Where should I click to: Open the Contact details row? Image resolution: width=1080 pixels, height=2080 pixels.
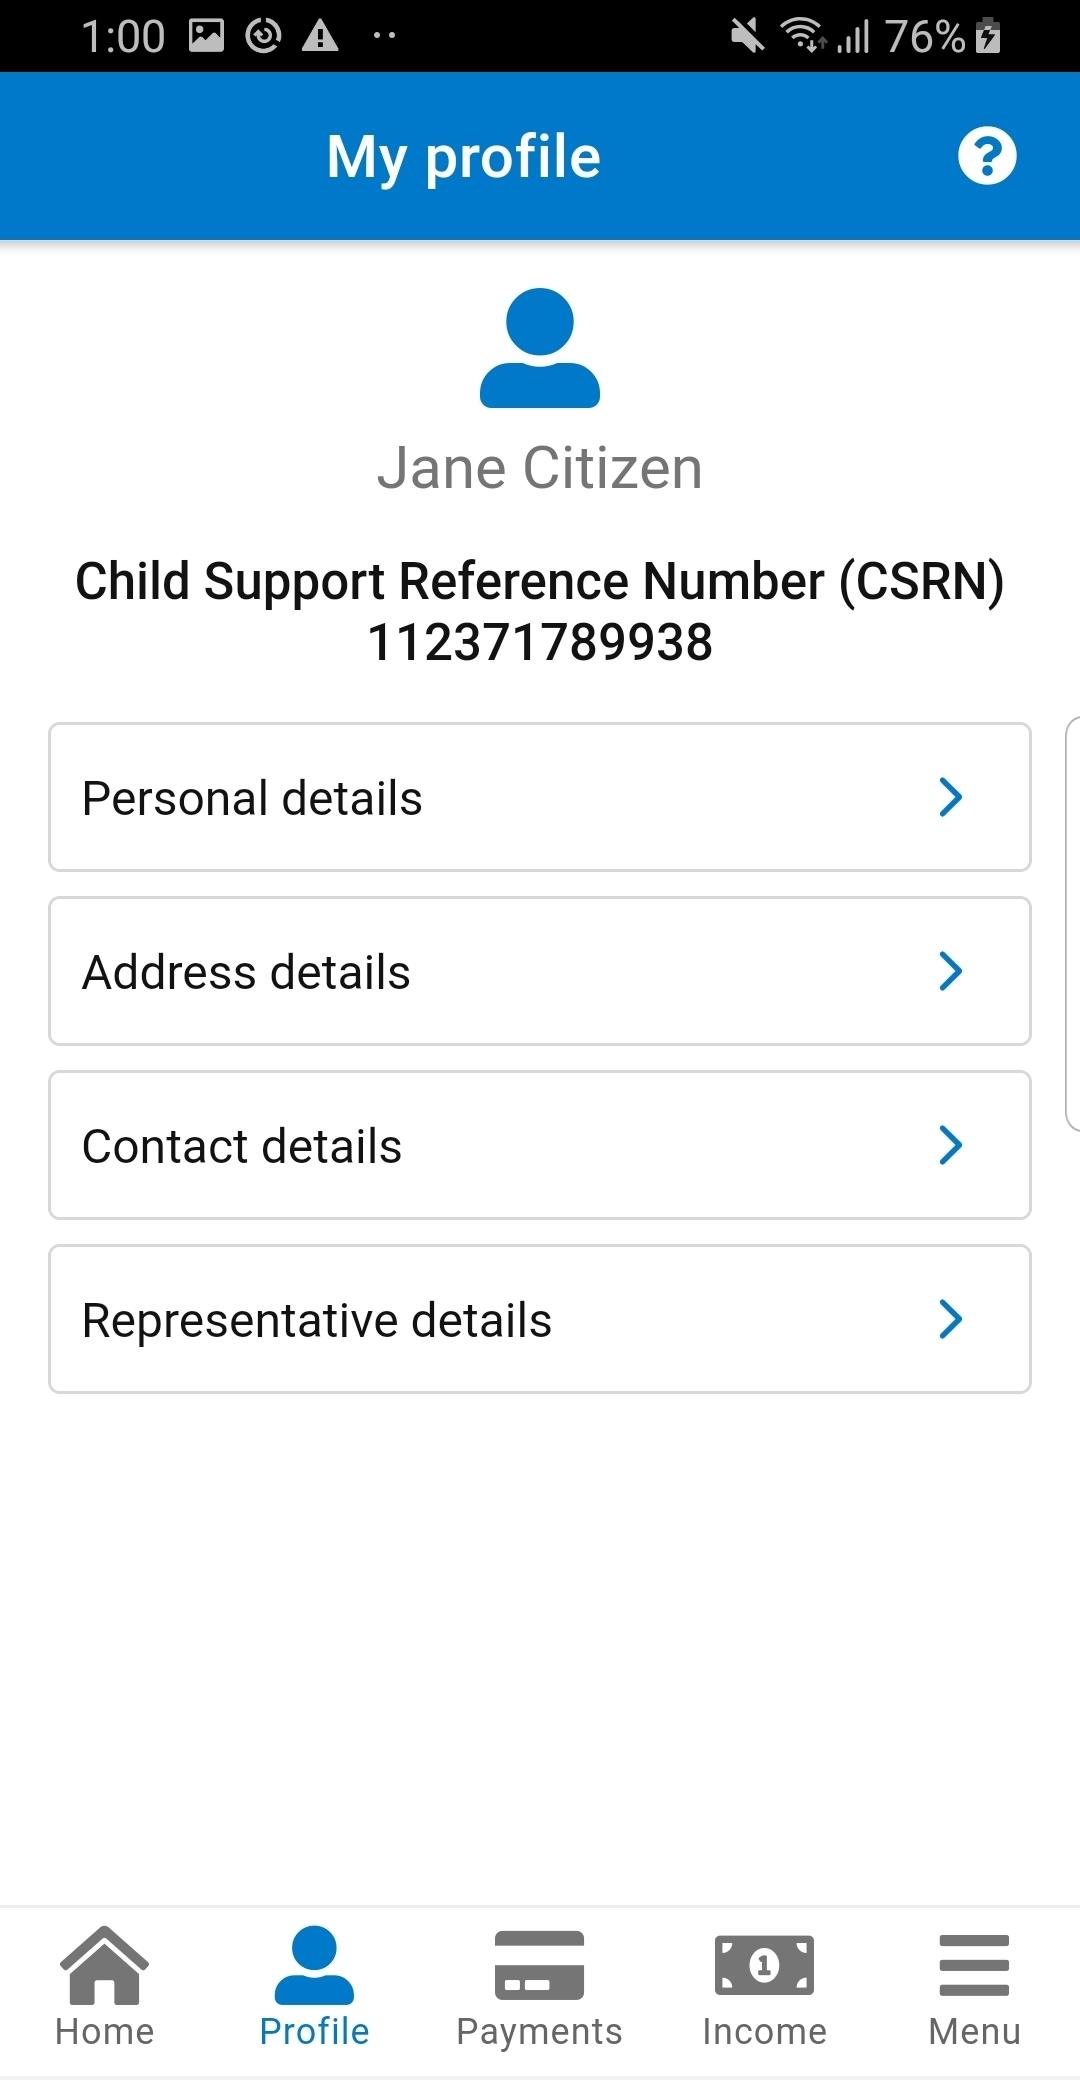click(540, 1145)
